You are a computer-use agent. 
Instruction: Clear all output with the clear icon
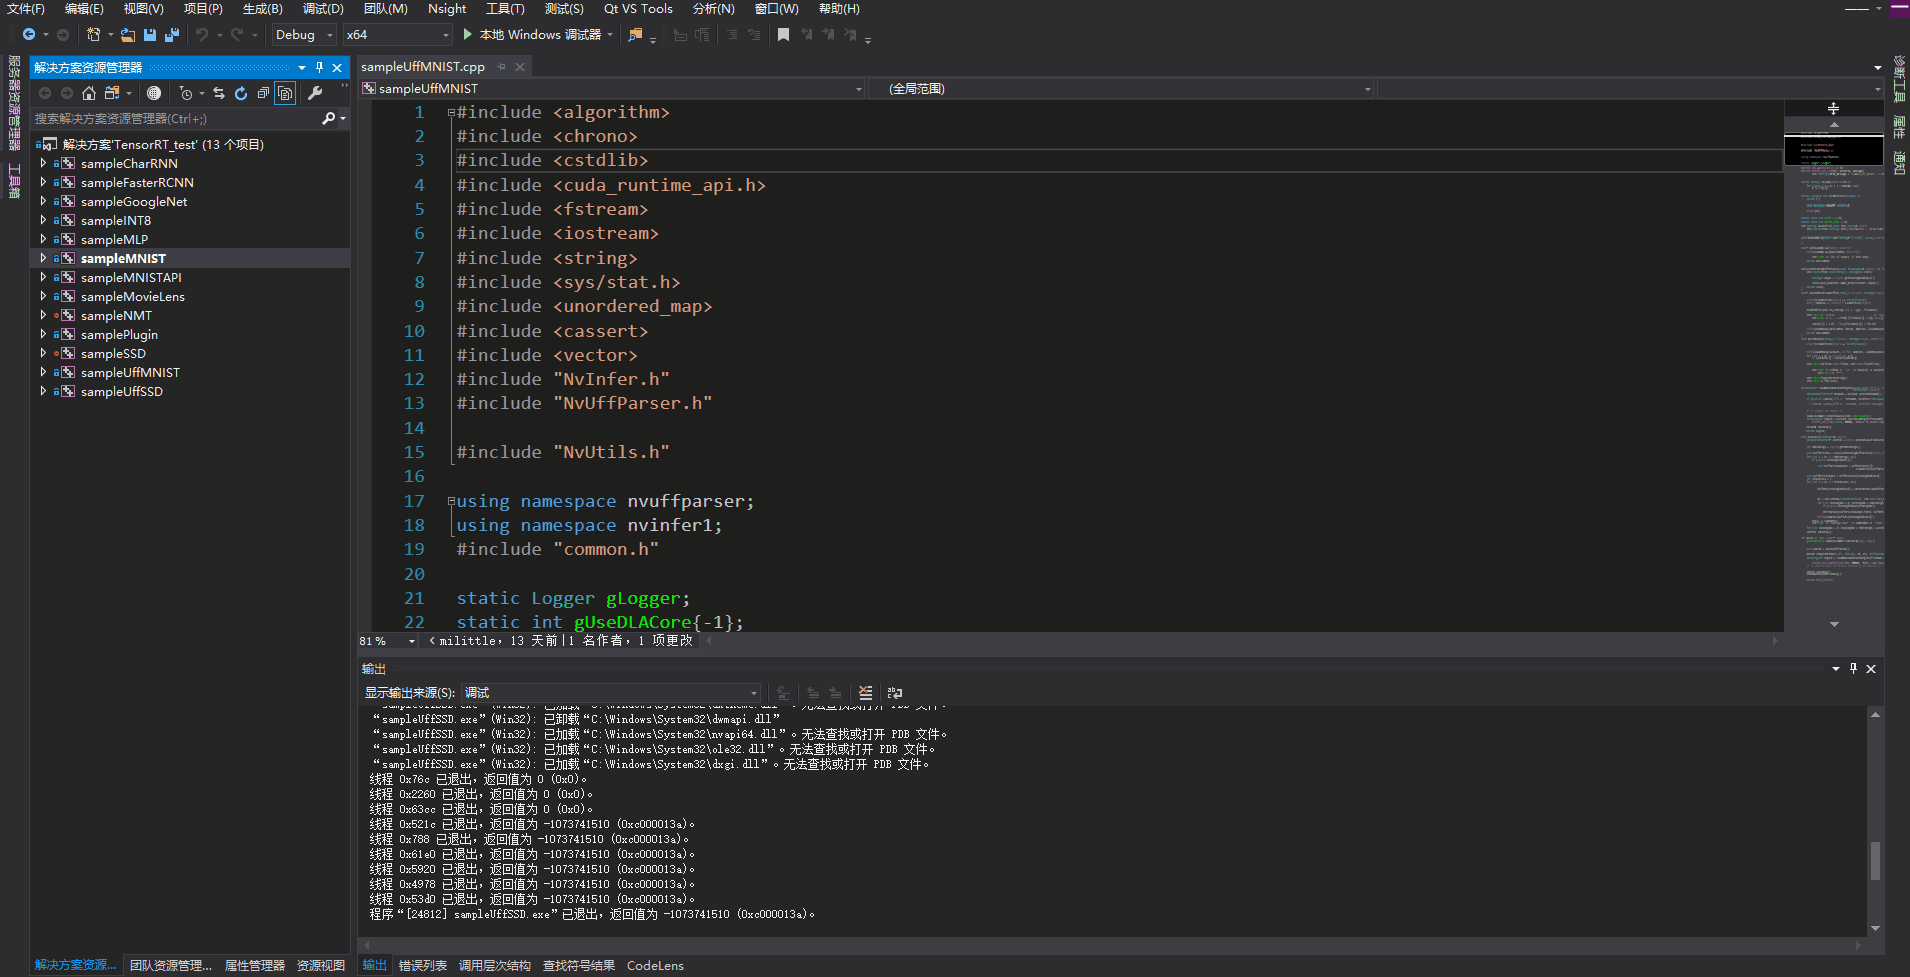pyautogui.click(x=865, y=693)
